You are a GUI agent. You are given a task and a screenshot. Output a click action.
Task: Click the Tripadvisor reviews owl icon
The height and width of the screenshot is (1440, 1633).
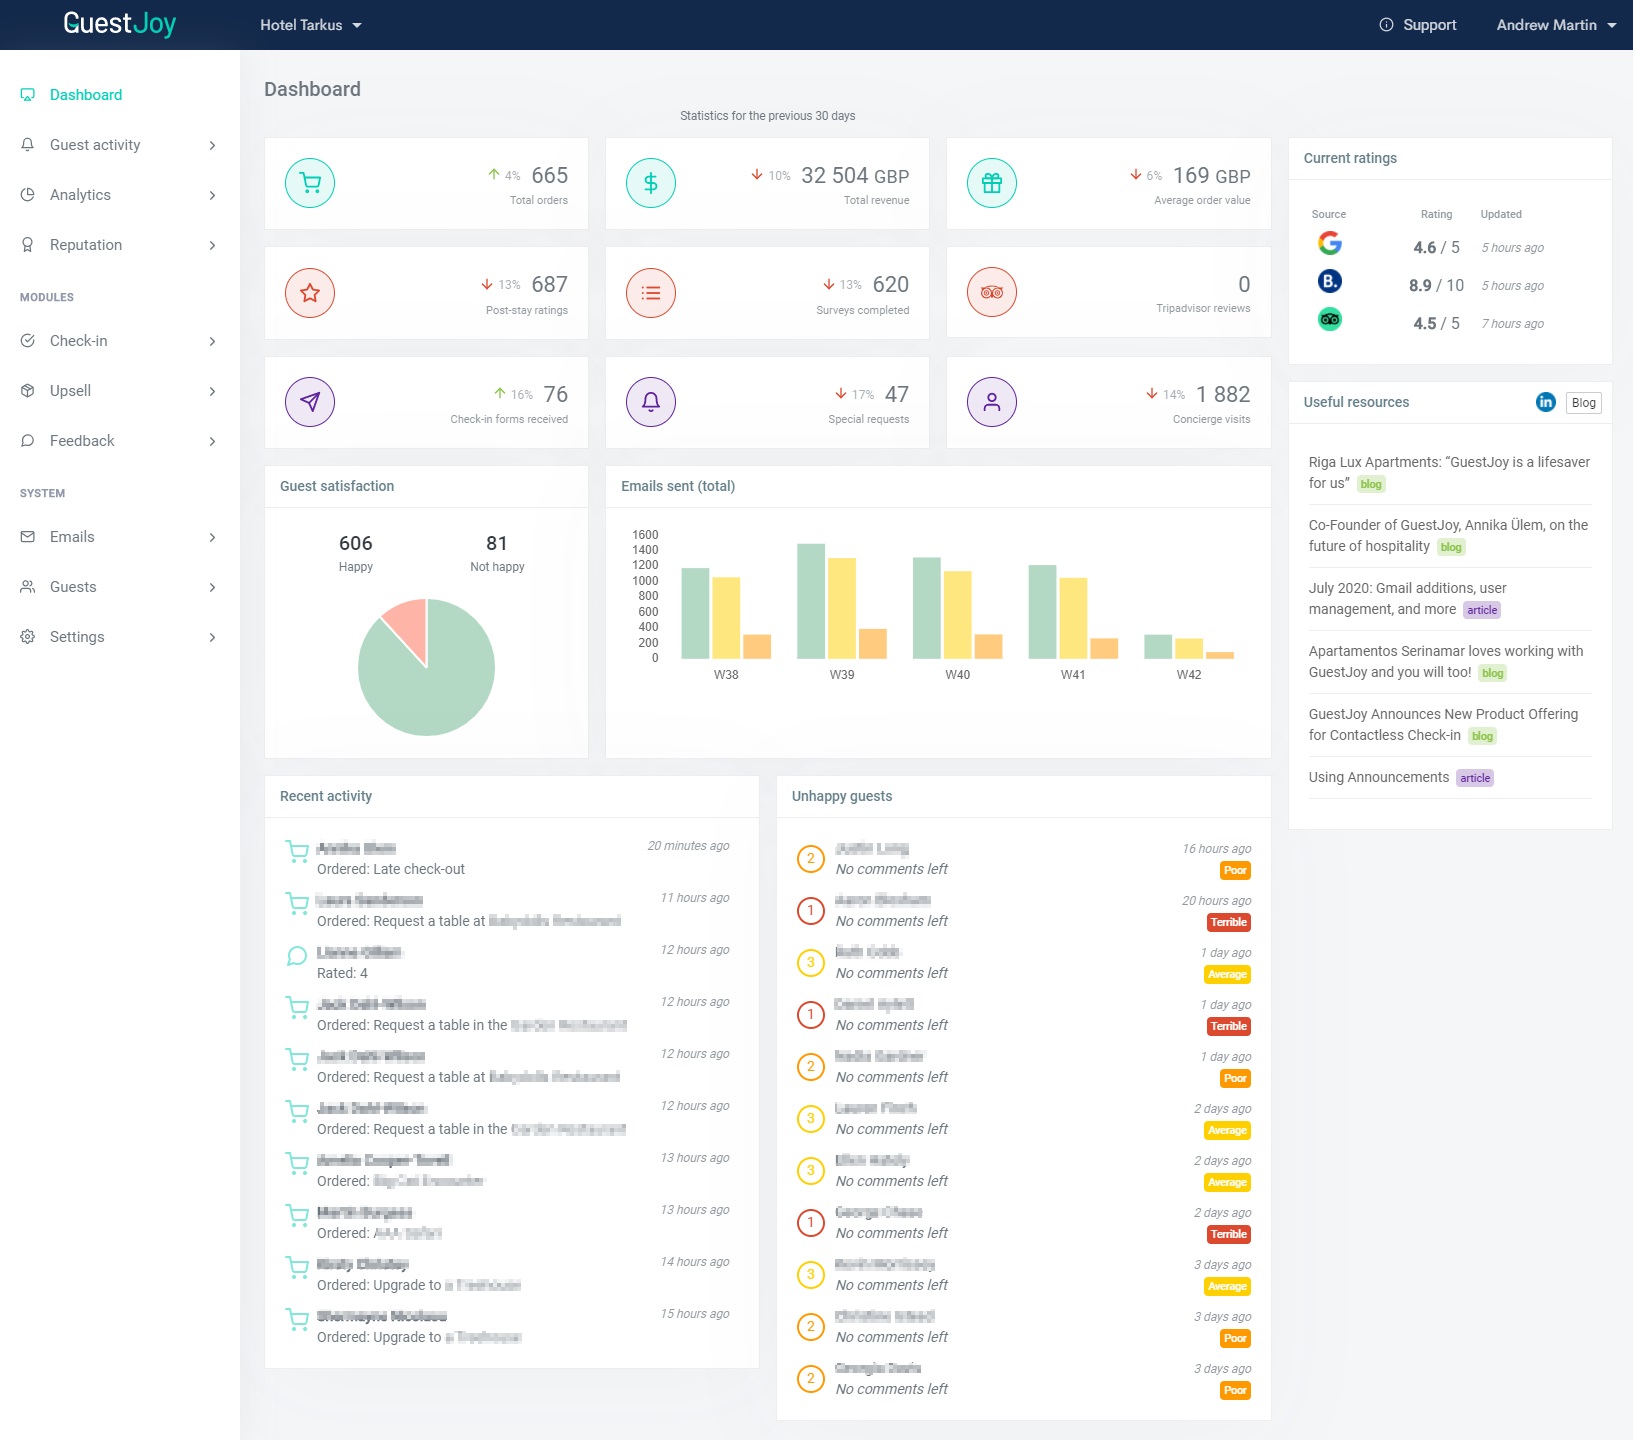point(992,293)
